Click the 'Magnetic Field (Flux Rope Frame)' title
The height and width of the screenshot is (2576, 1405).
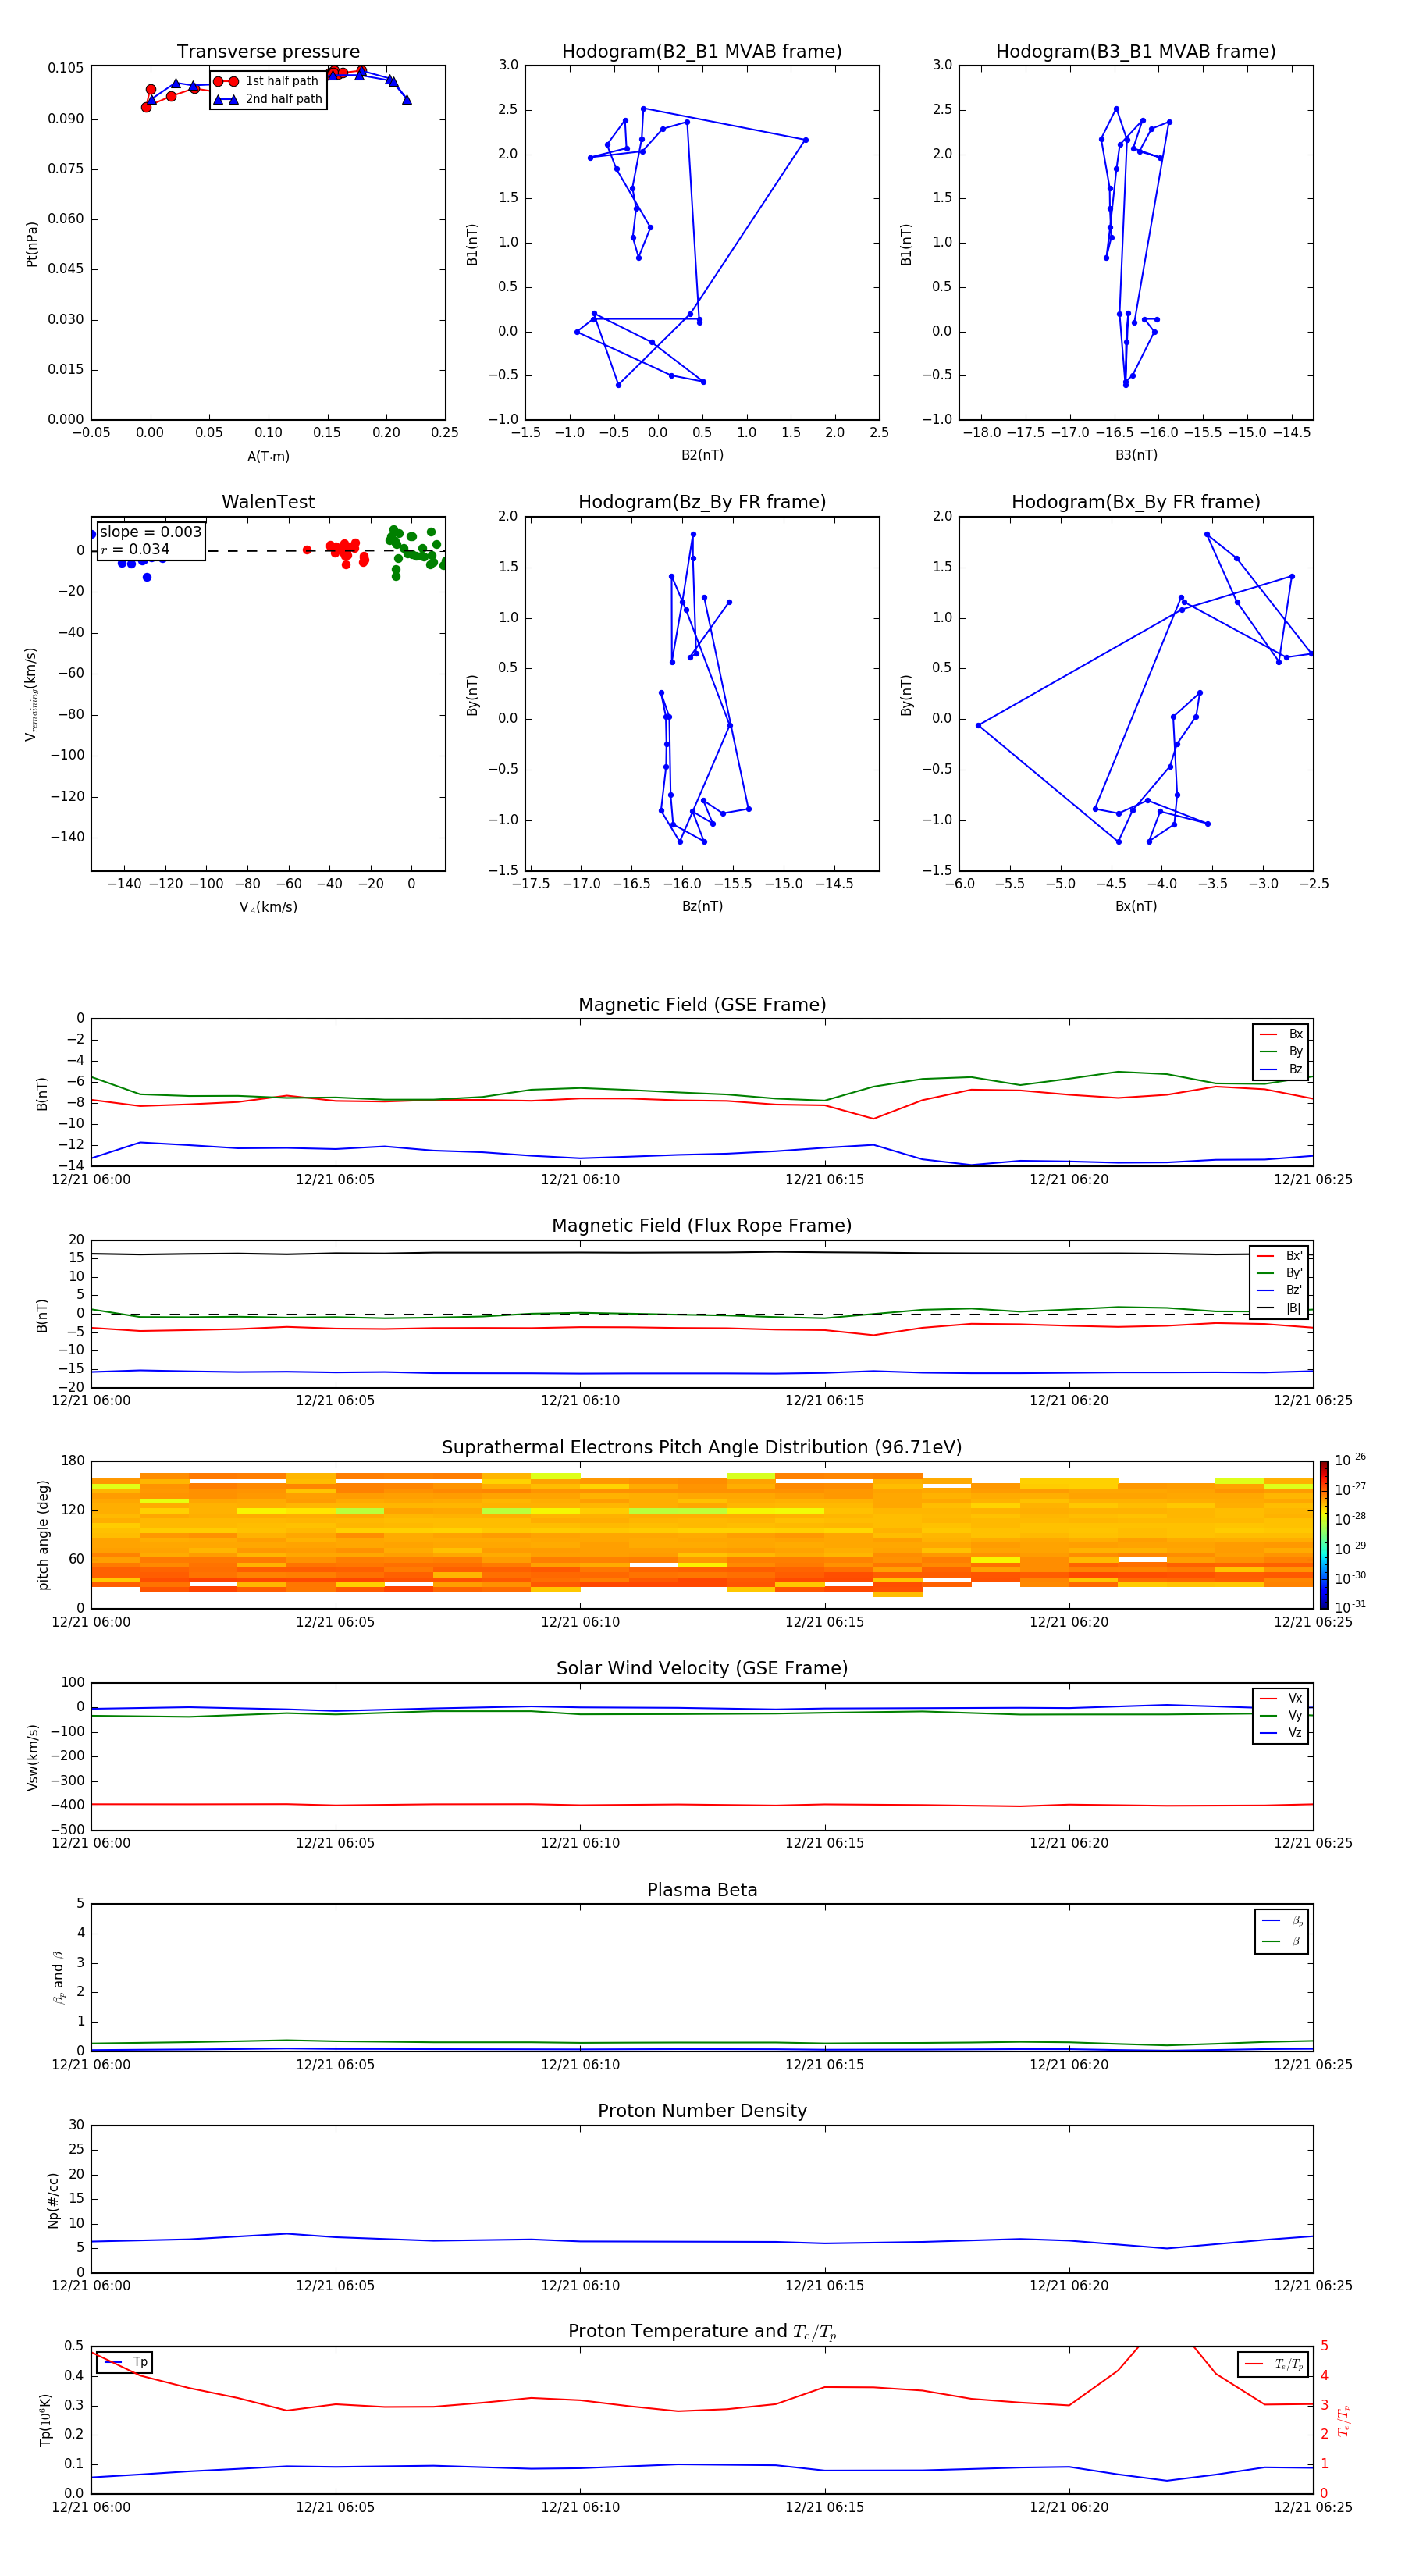[x=702, y=1225]
